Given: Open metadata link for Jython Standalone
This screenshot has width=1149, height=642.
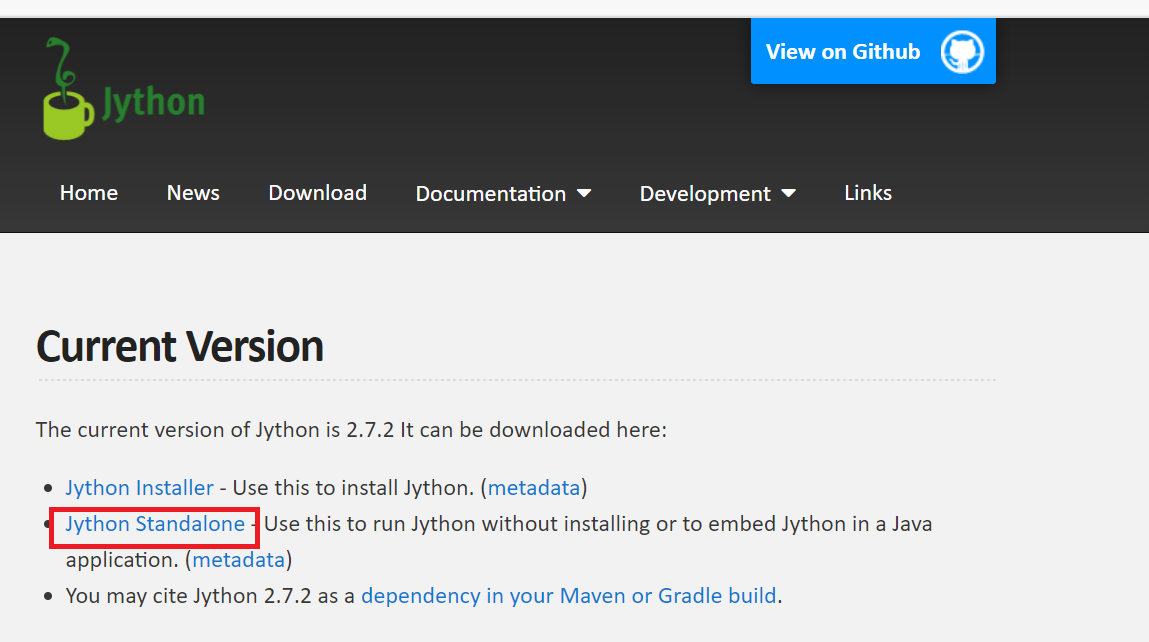Looking at the screenshot, I should 238,560.
